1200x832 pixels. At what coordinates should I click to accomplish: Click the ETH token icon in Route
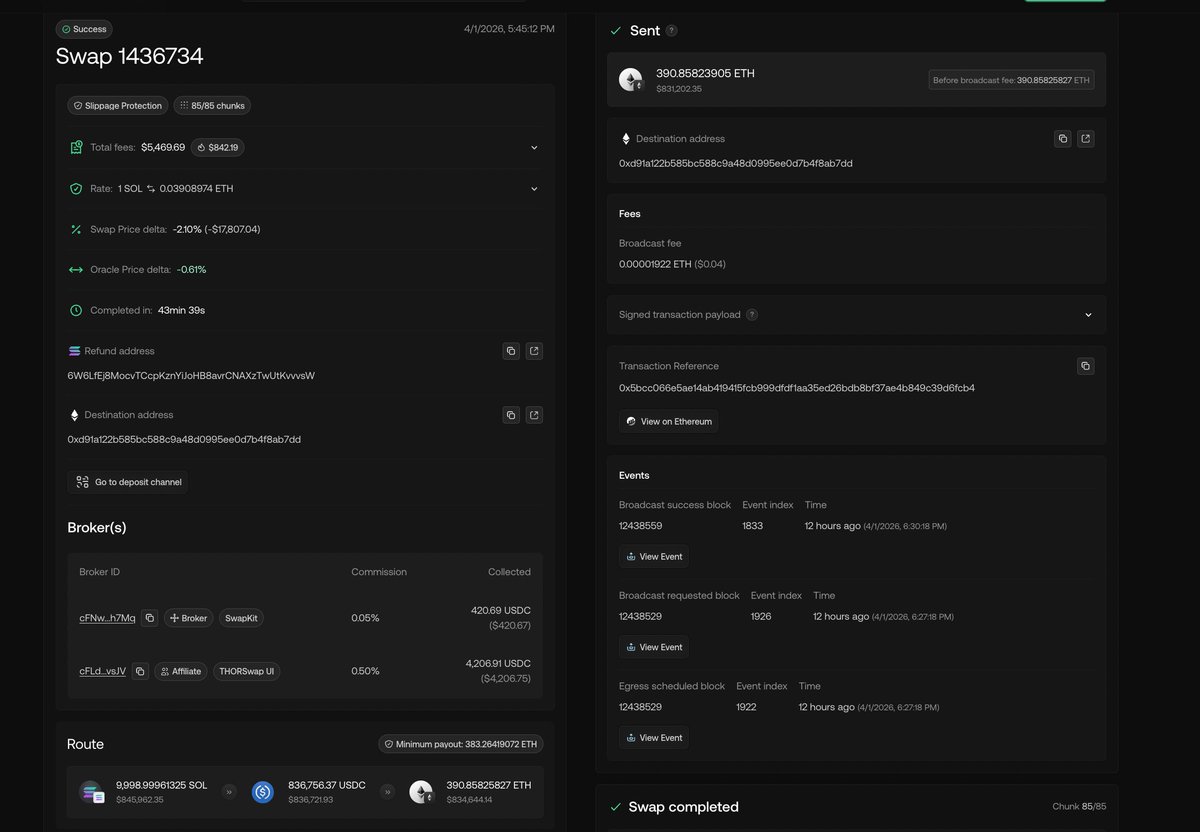(422, 792)
